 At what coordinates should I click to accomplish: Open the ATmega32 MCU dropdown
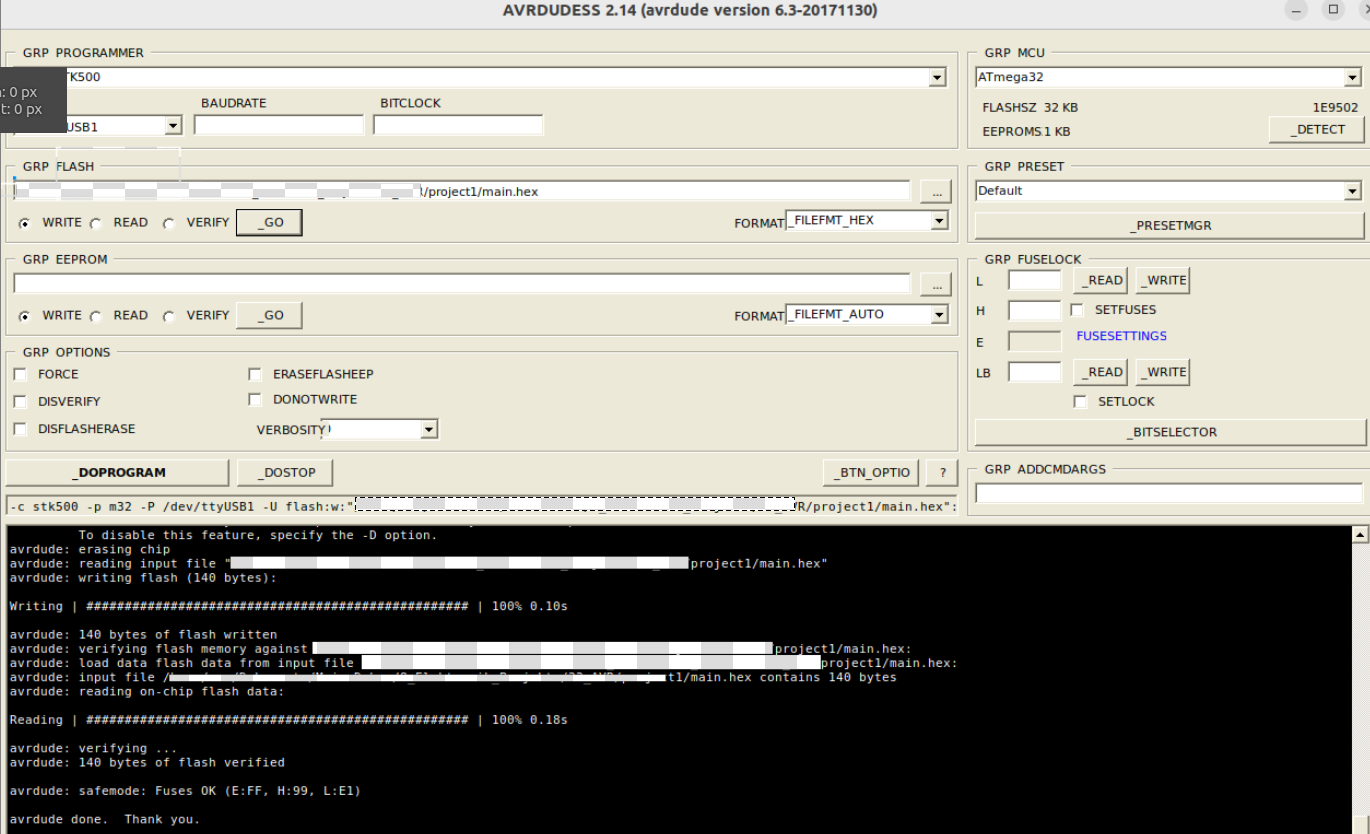tap(1353, 77)
